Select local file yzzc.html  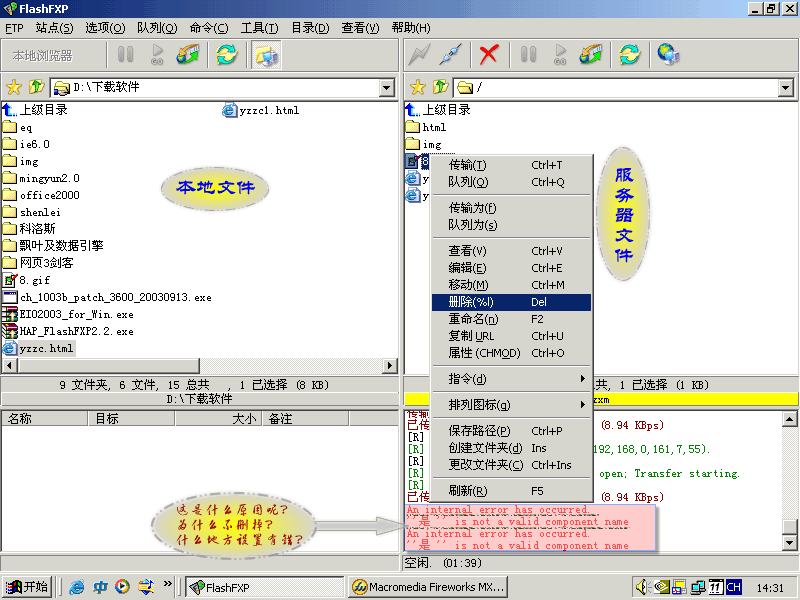[x=40, y=348]
